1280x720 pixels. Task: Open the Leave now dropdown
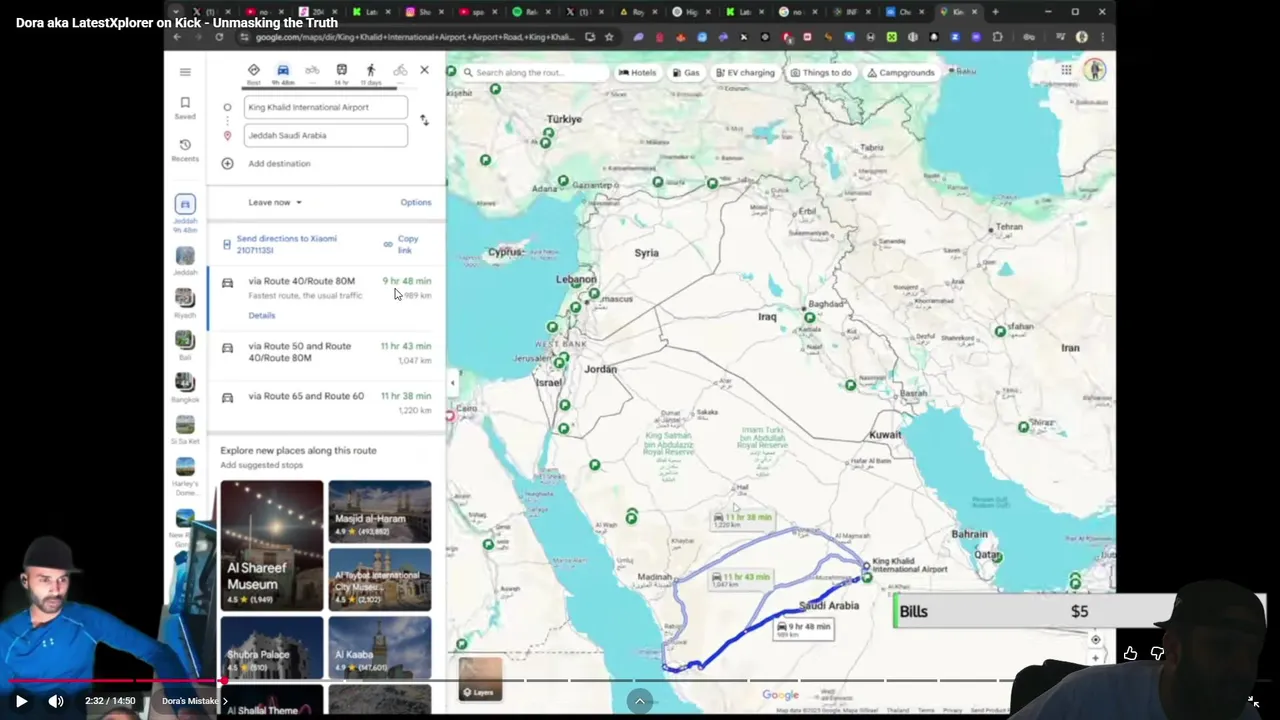[x=275, y=202]
